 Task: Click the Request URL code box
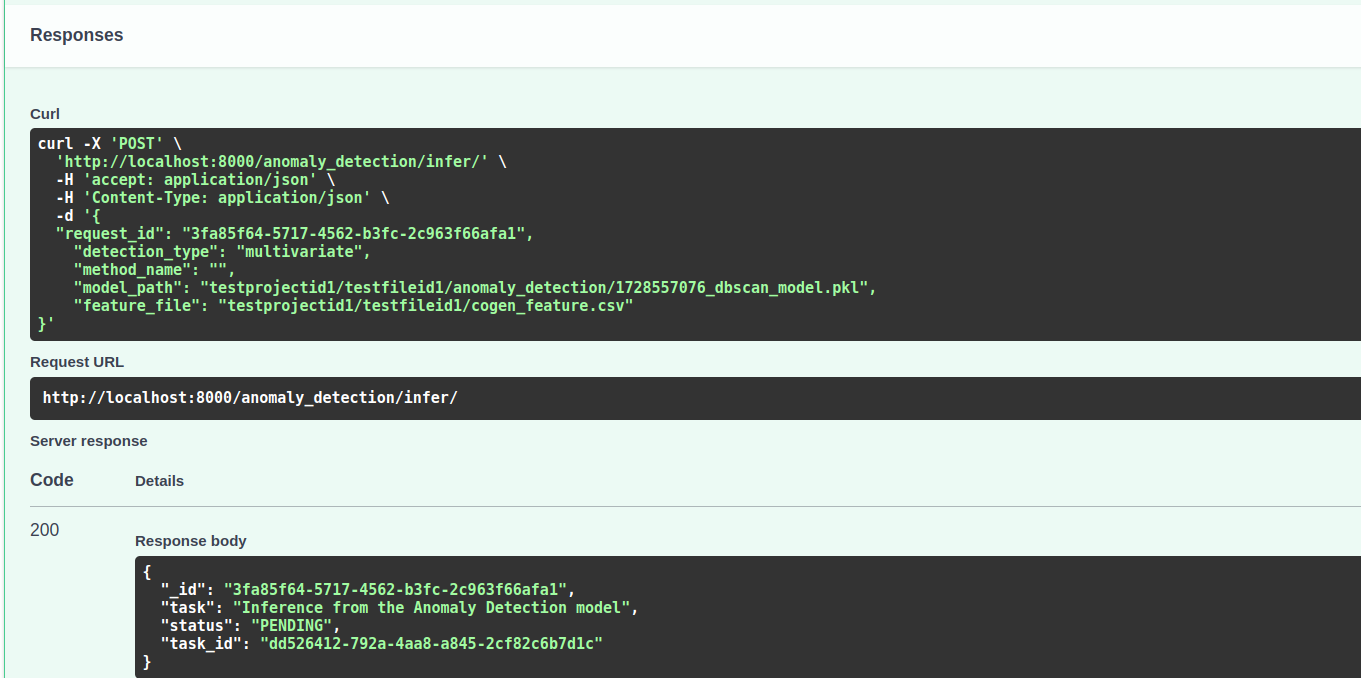(250, 398)
